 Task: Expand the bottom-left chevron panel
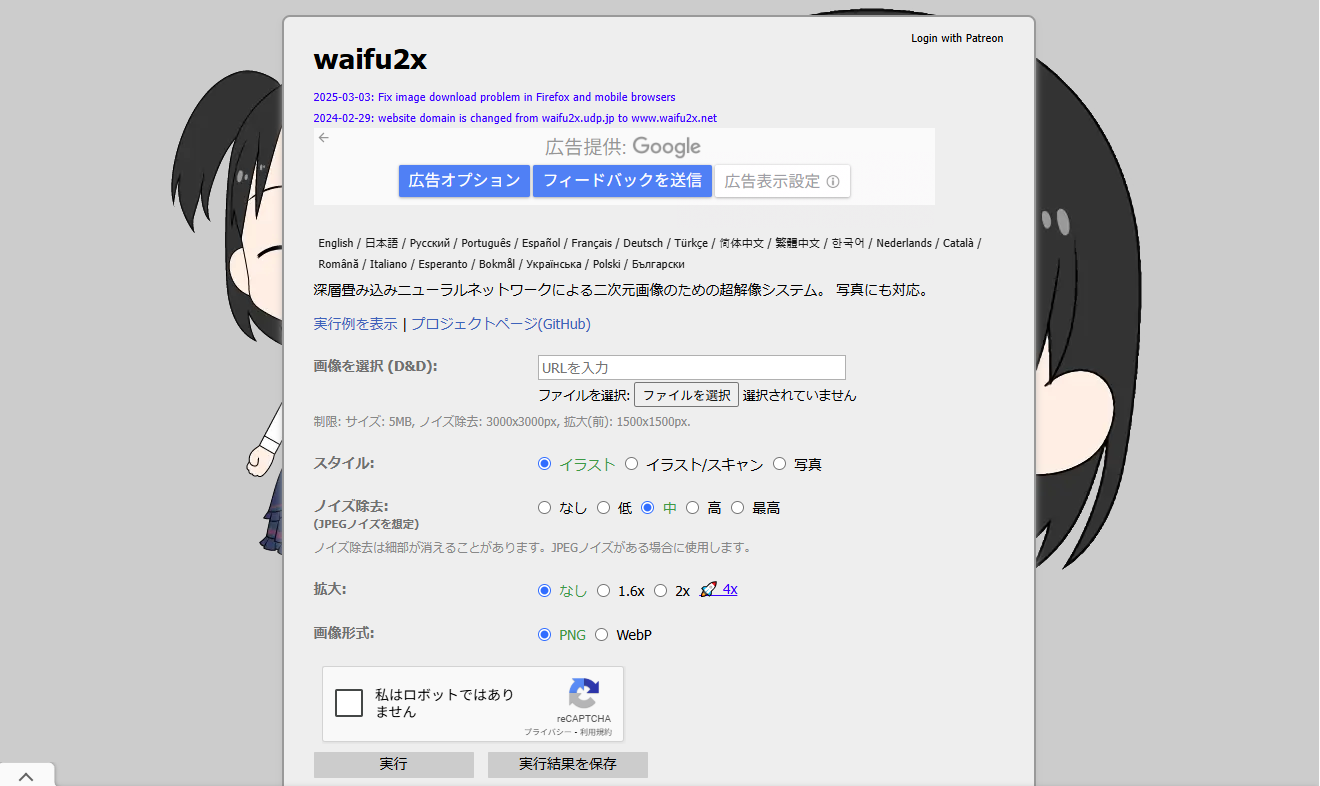[x=27, y=776]
